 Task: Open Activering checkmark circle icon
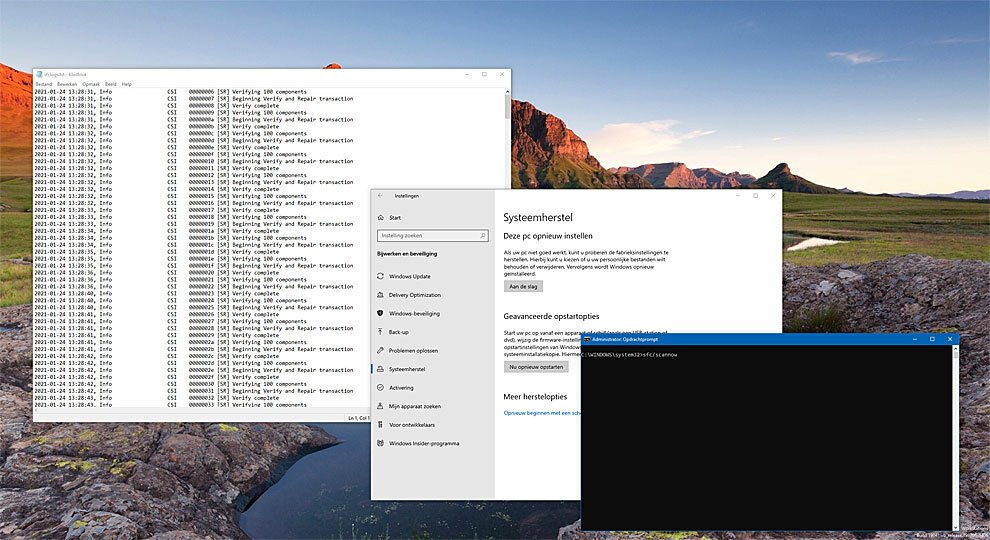(x=380, y=388)
